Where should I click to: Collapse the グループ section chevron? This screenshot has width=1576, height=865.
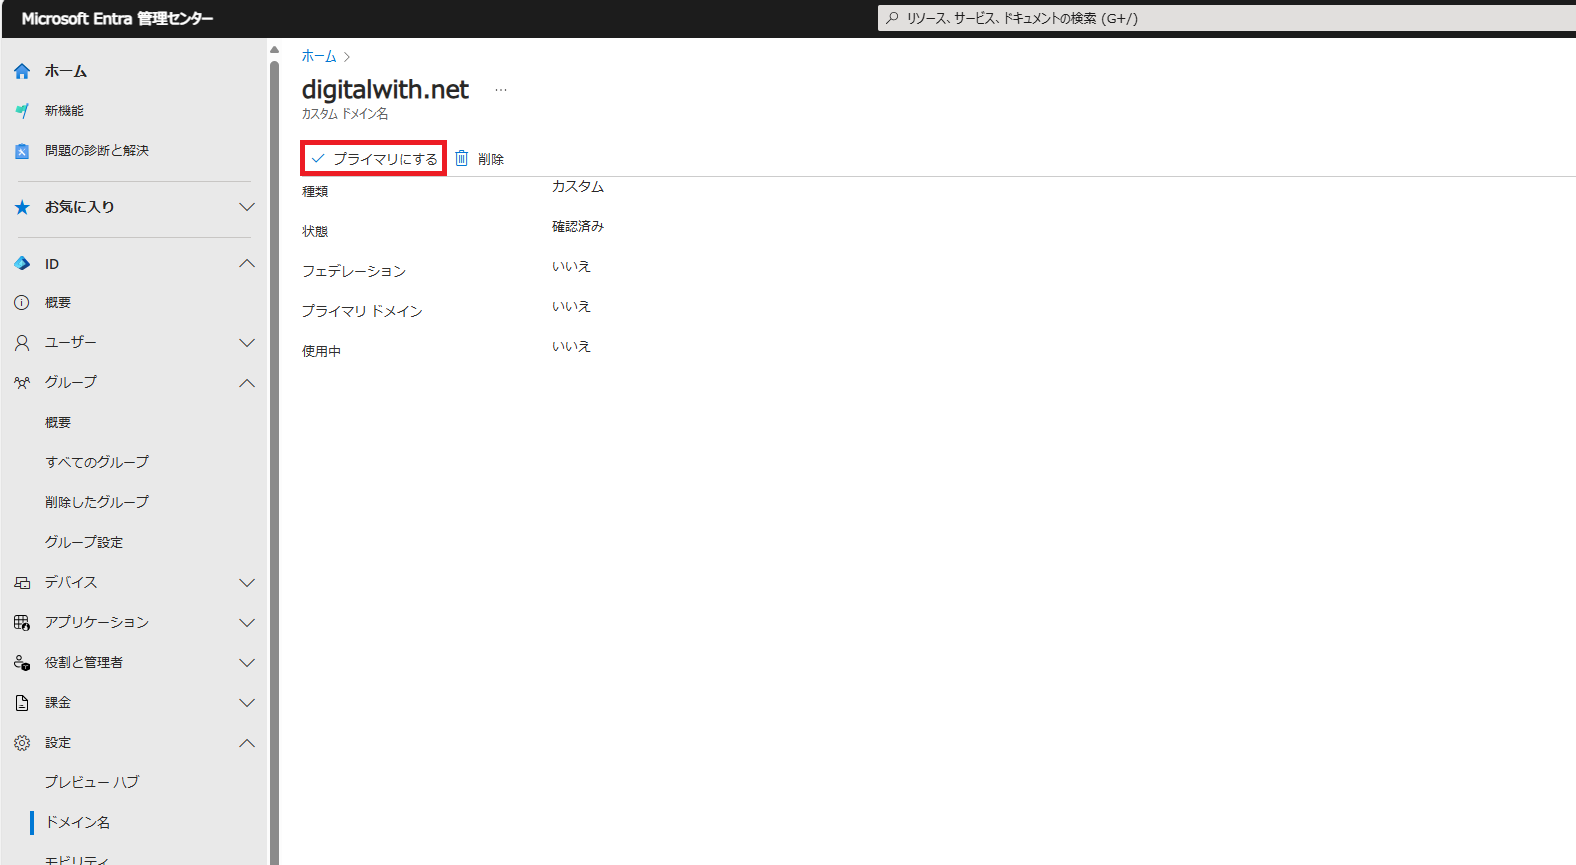[247, 383]
